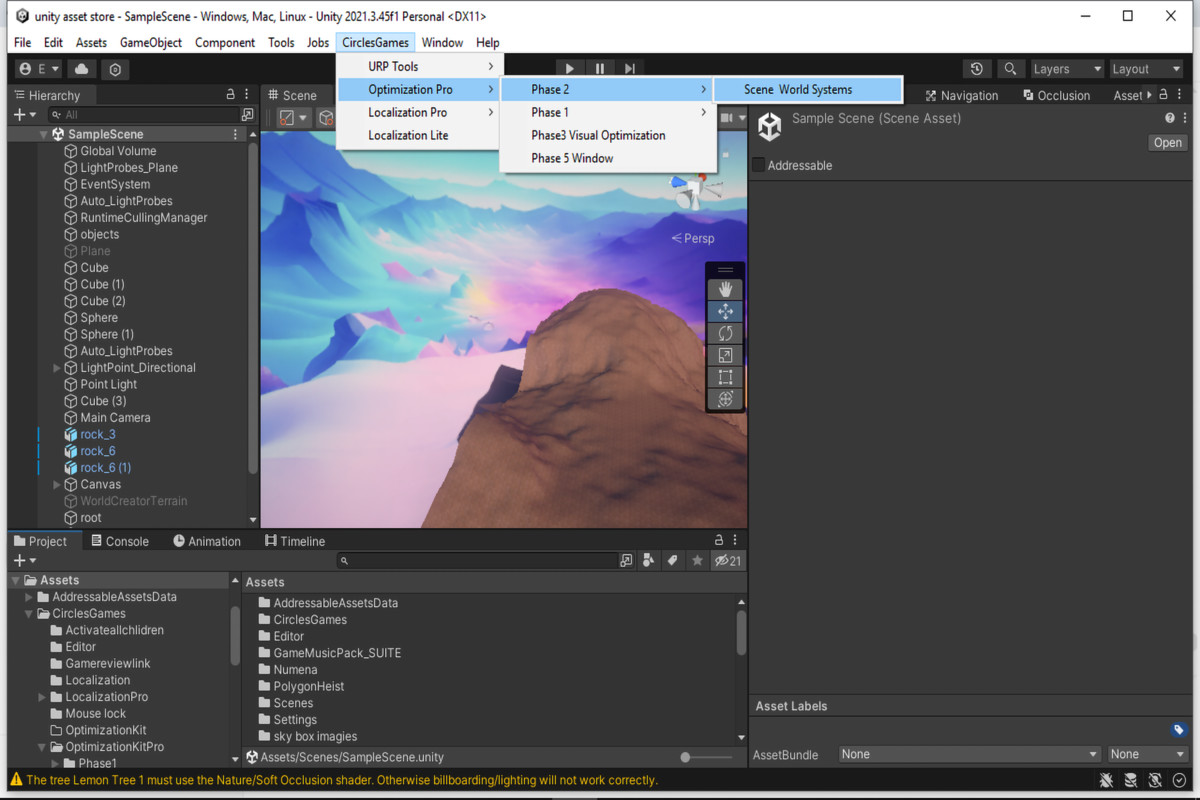Select the combined Transform tool
Screen dimensions: 1200x800
(x=725, y=399)
